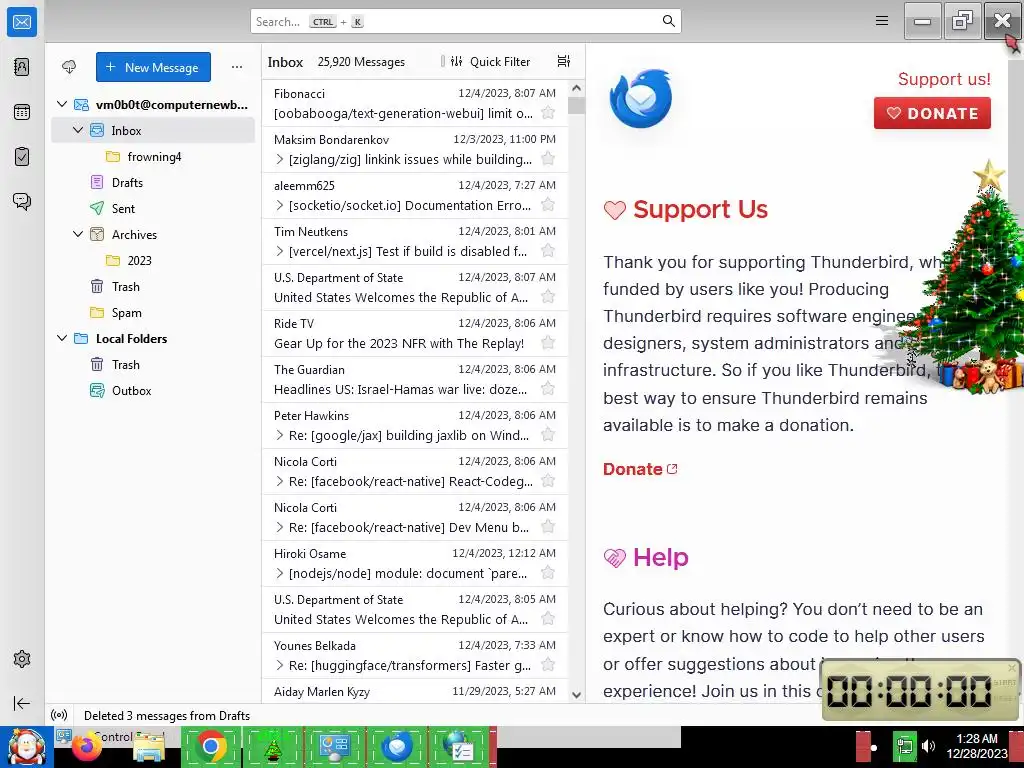Click the taskbar clock showing 1:28 AM

click(976, 746)
